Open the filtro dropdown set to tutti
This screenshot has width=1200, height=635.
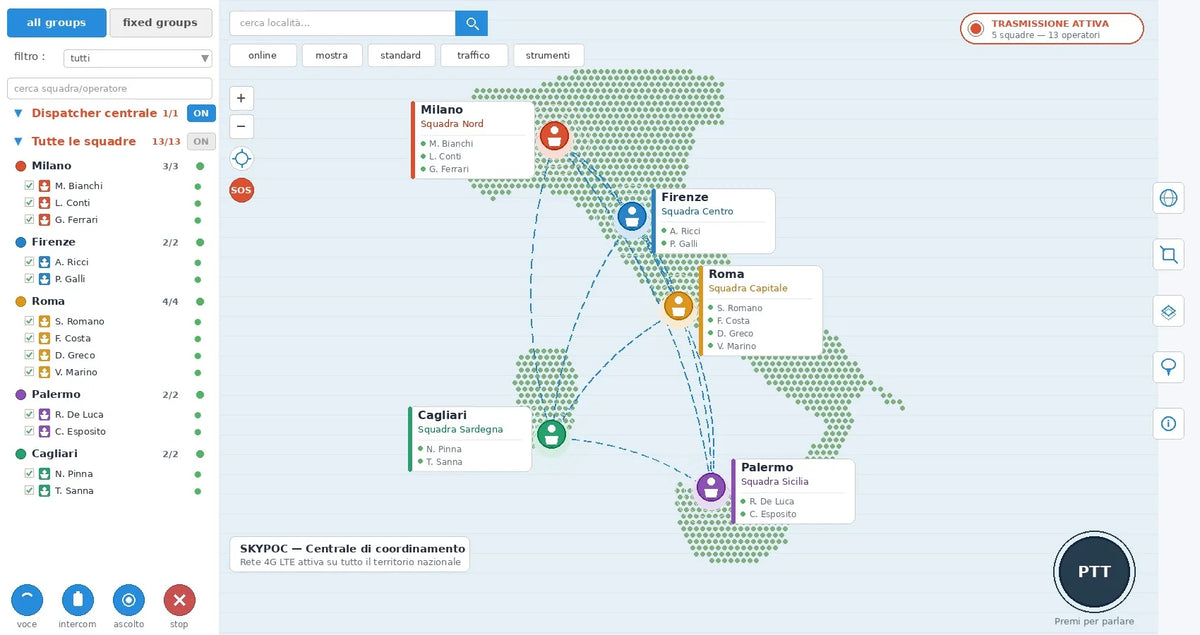(x=138, y=58)
